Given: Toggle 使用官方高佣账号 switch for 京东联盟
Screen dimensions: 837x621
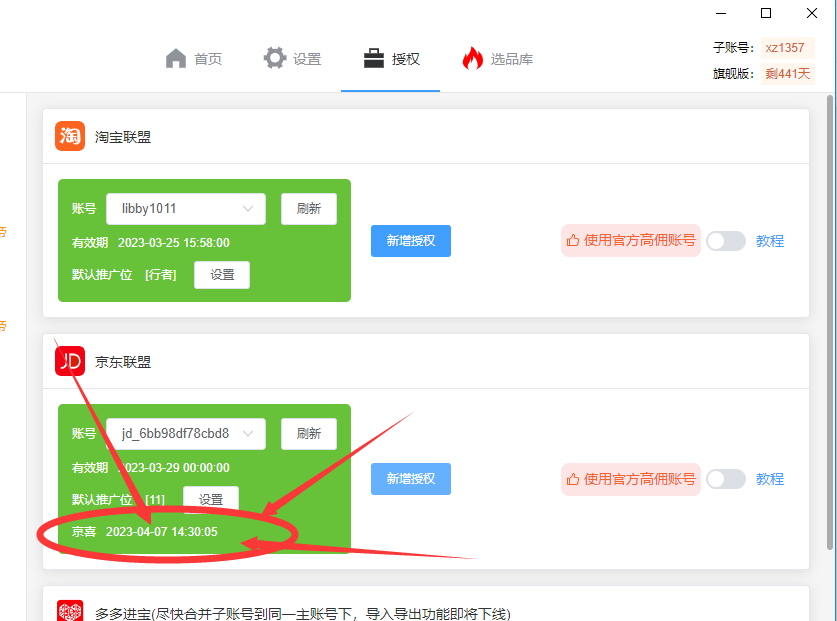Looking at the screenshot, I should (725, 479).
